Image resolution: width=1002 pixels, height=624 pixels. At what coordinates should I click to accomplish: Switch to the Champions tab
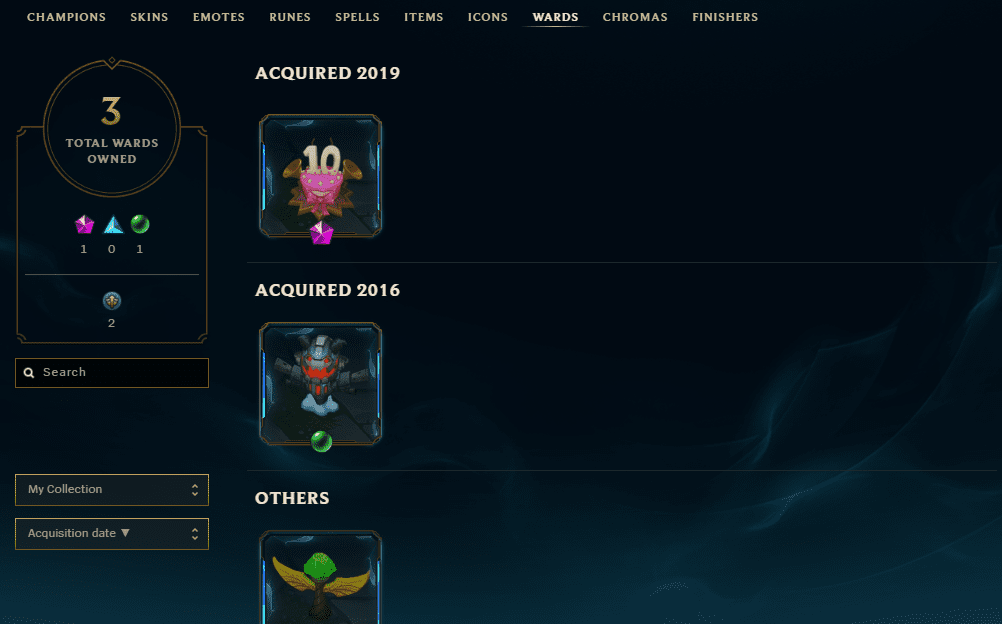coord(66,17)
